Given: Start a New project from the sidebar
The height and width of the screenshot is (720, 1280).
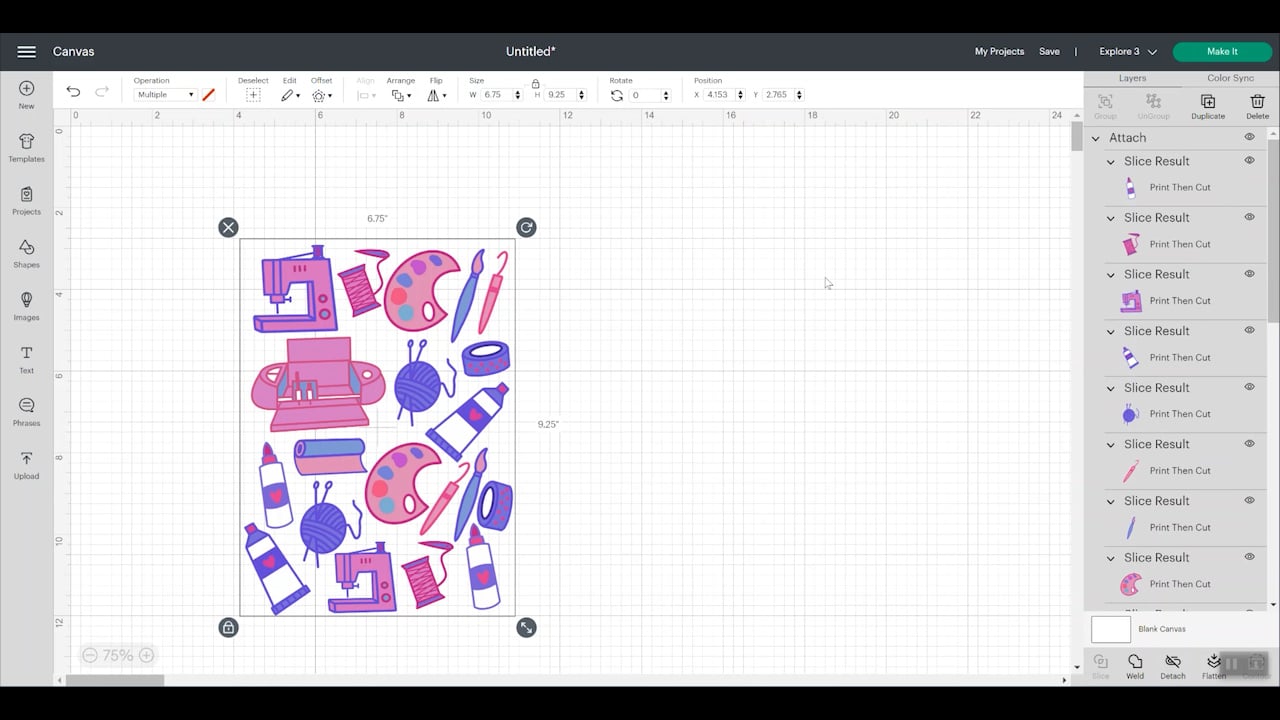Looking at the screenshot, I should coord(26,95).
